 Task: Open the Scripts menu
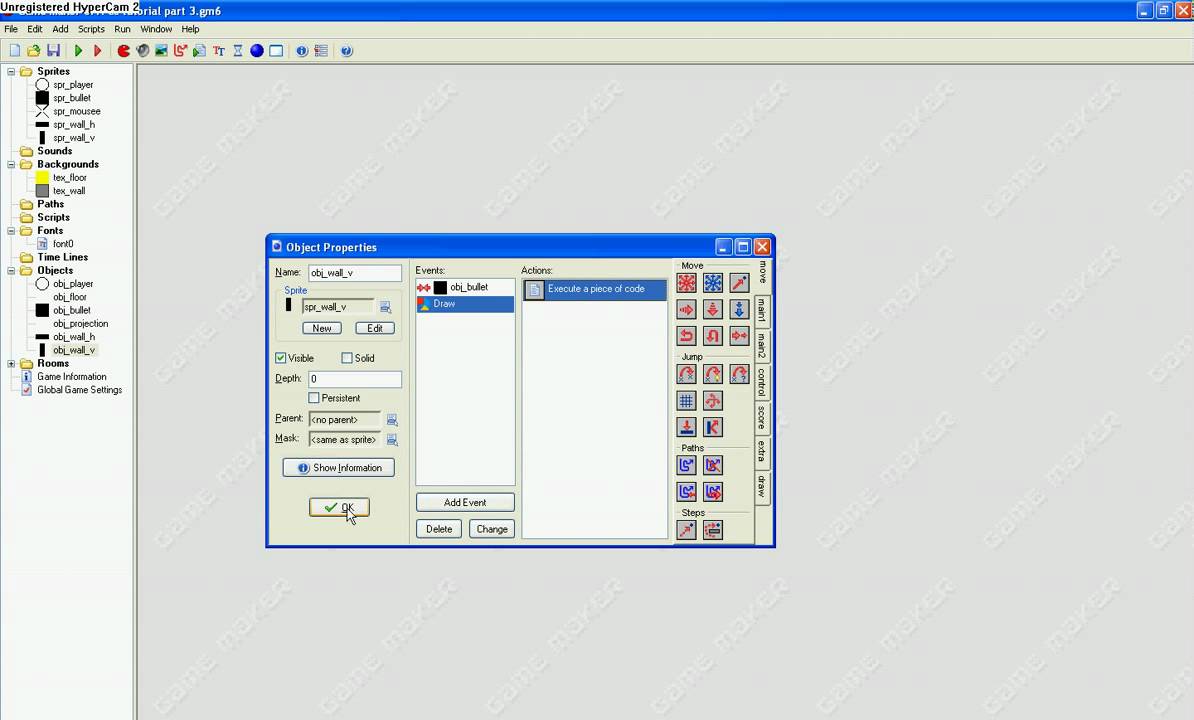tap(91, 29)
